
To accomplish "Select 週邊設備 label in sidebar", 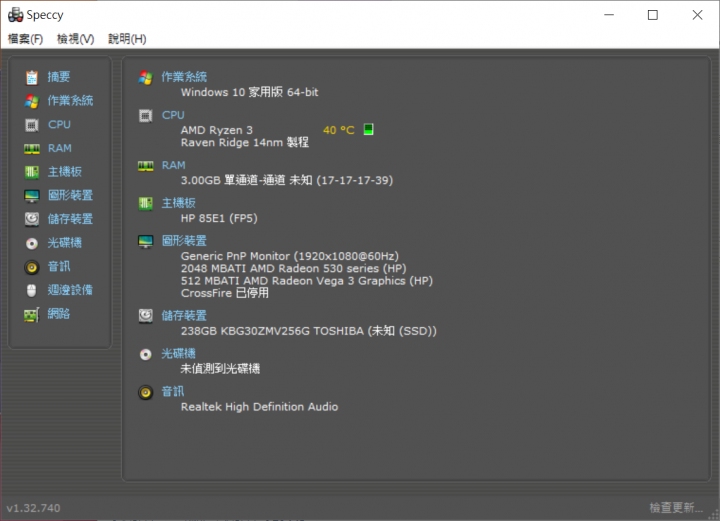I will pyautogui.click(x=70, y=290).
